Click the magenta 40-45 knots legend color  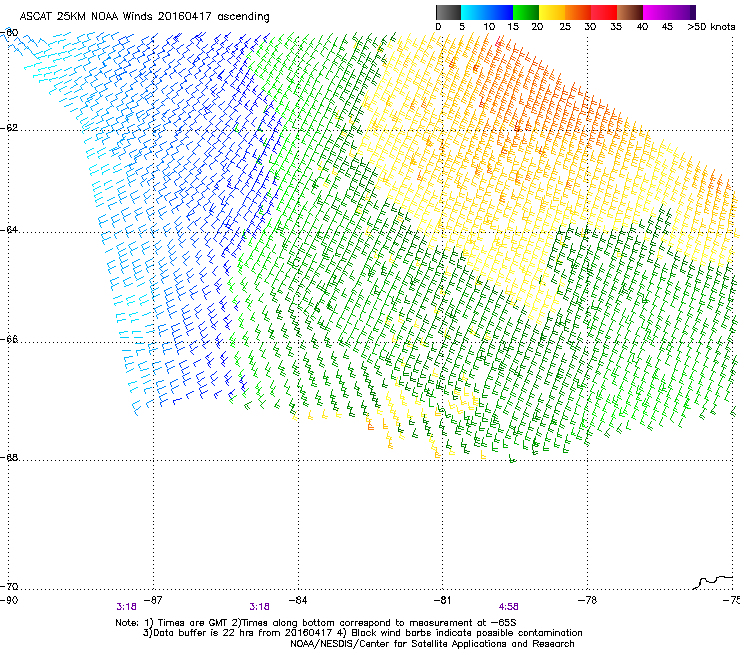(656, 12)
